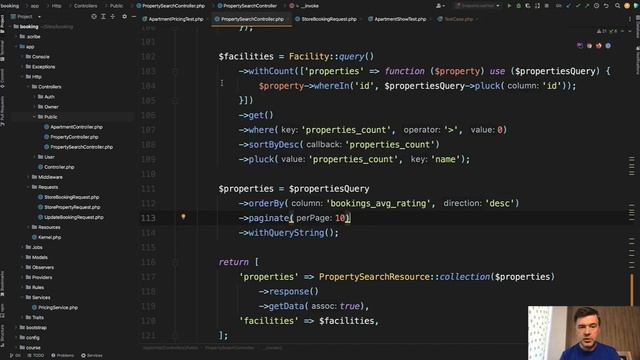Click the fold marker on line 103

click(175, 71)
